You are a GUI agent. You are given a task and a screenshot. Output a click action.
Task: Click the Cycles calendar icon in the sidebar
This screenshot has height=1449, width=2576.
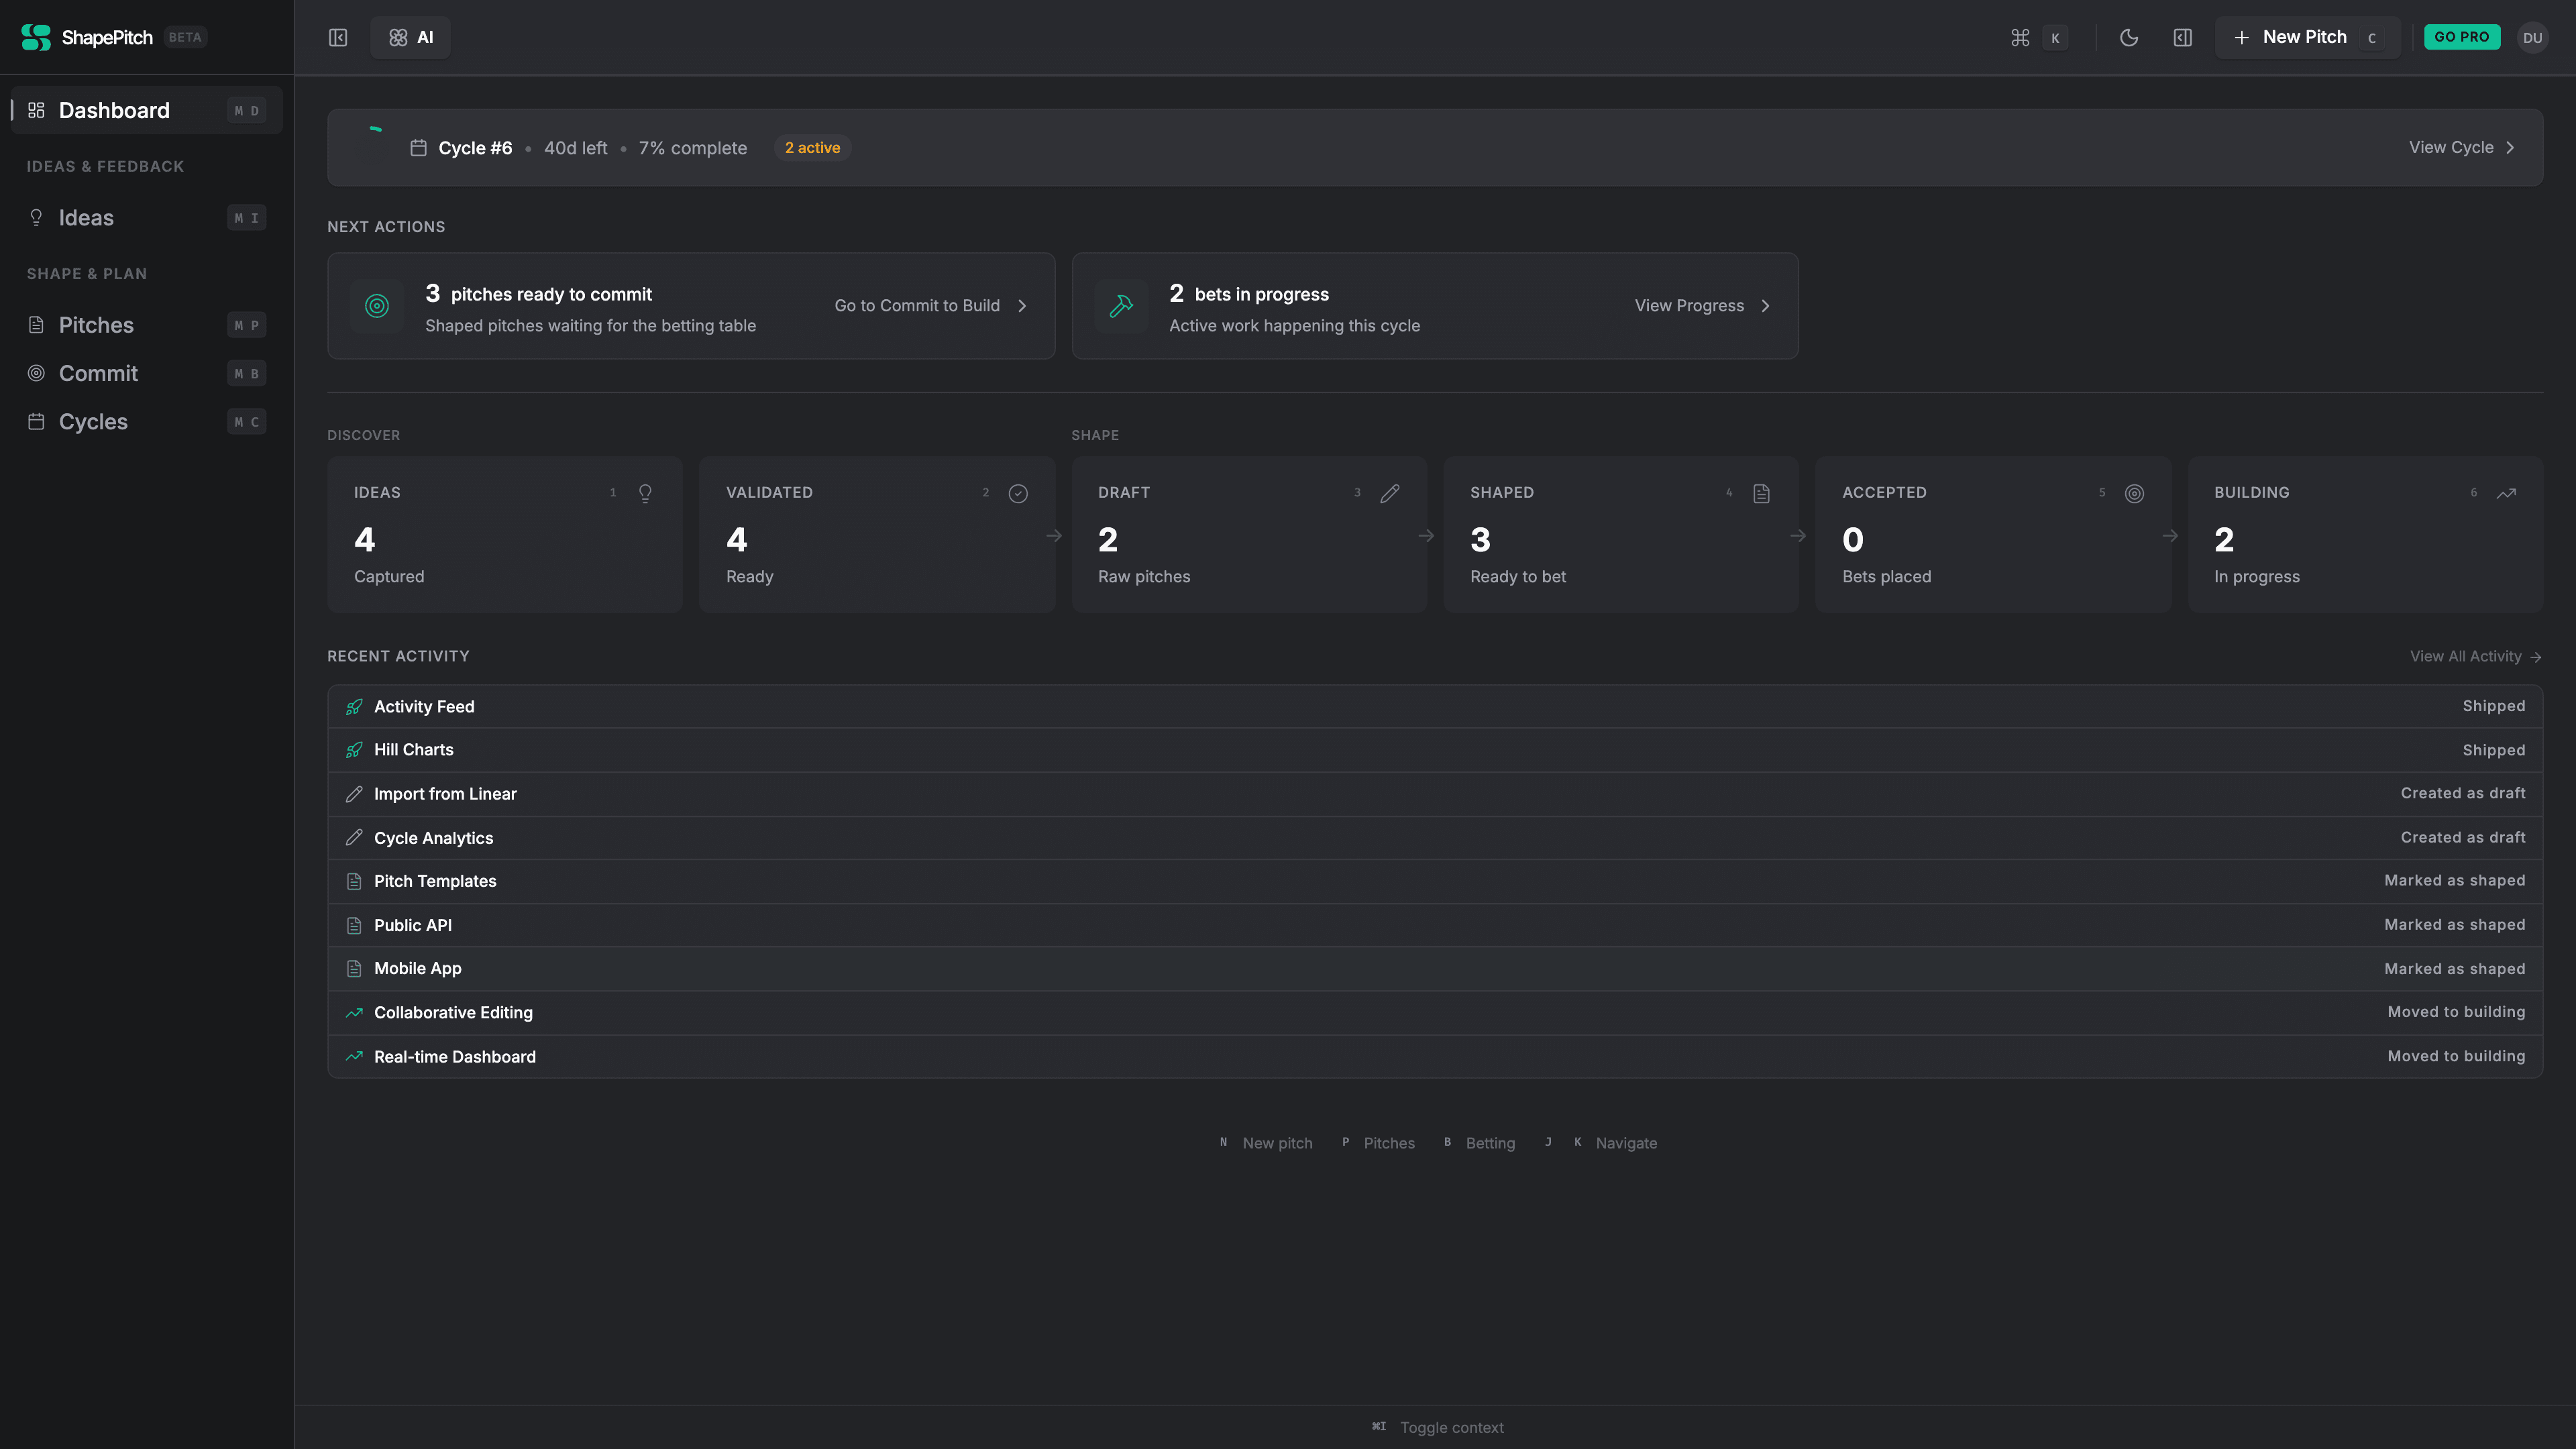(36, 421)
